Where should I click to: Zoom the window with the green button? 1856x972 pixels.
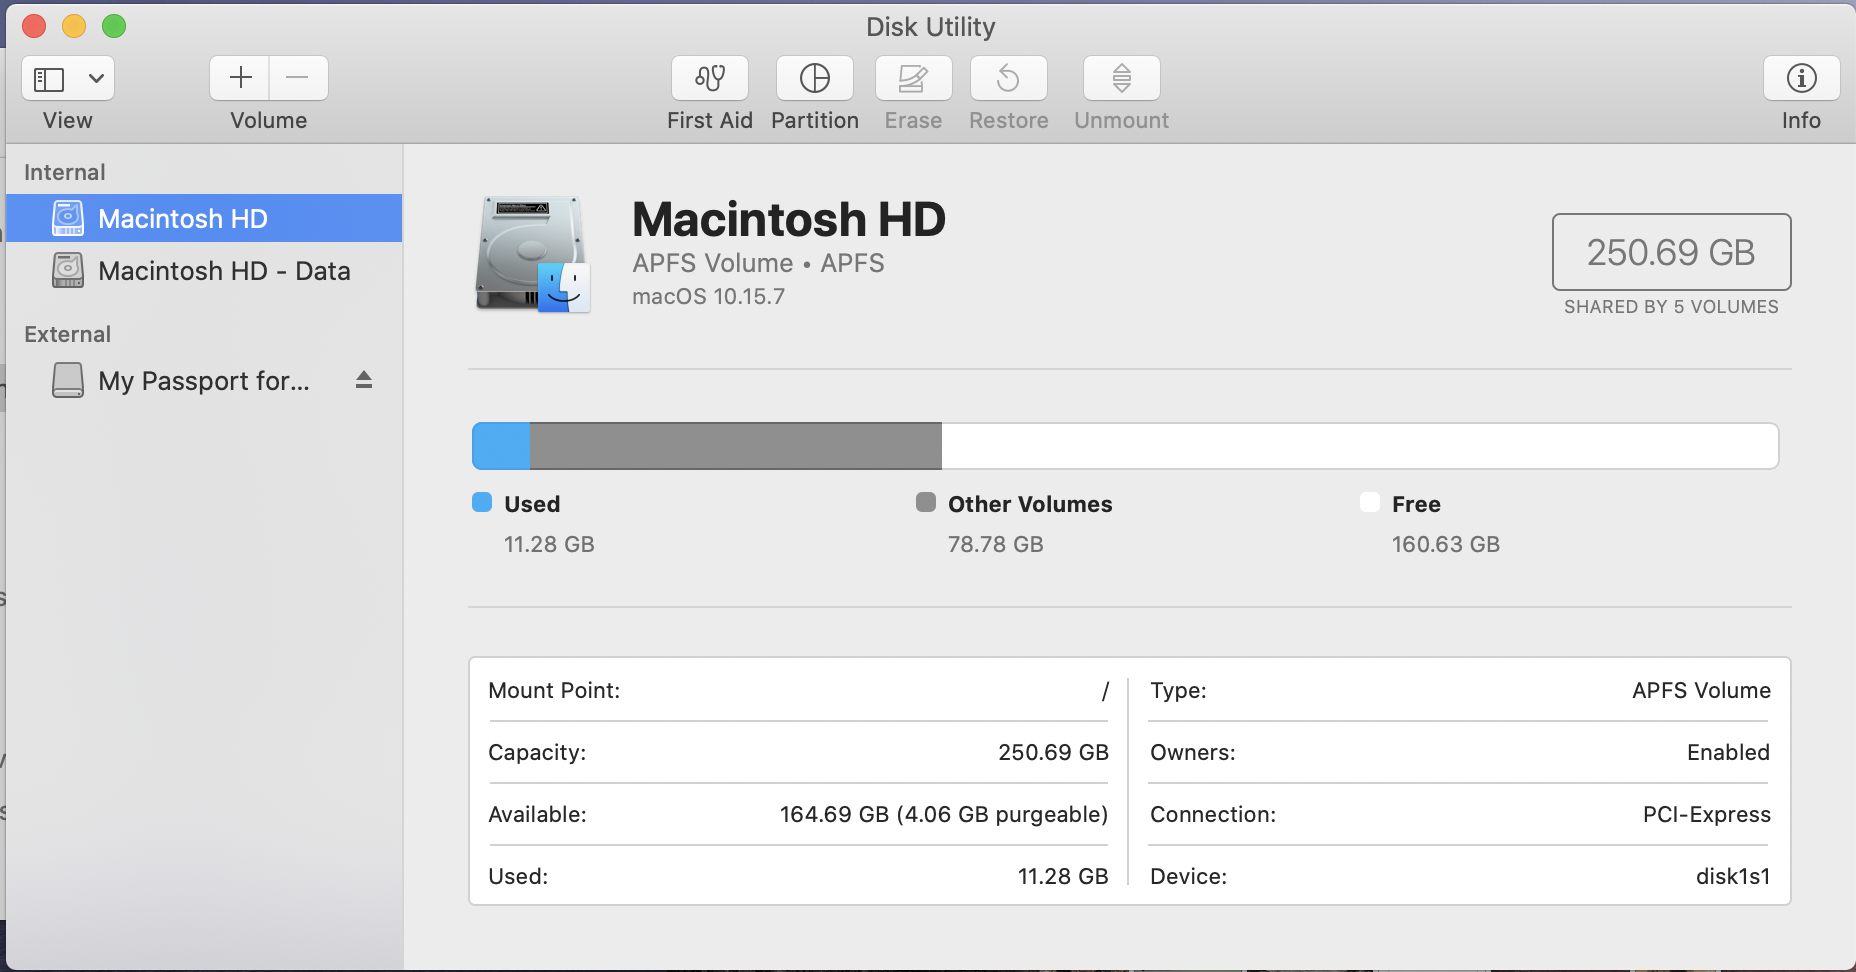(x=114, y=26)
